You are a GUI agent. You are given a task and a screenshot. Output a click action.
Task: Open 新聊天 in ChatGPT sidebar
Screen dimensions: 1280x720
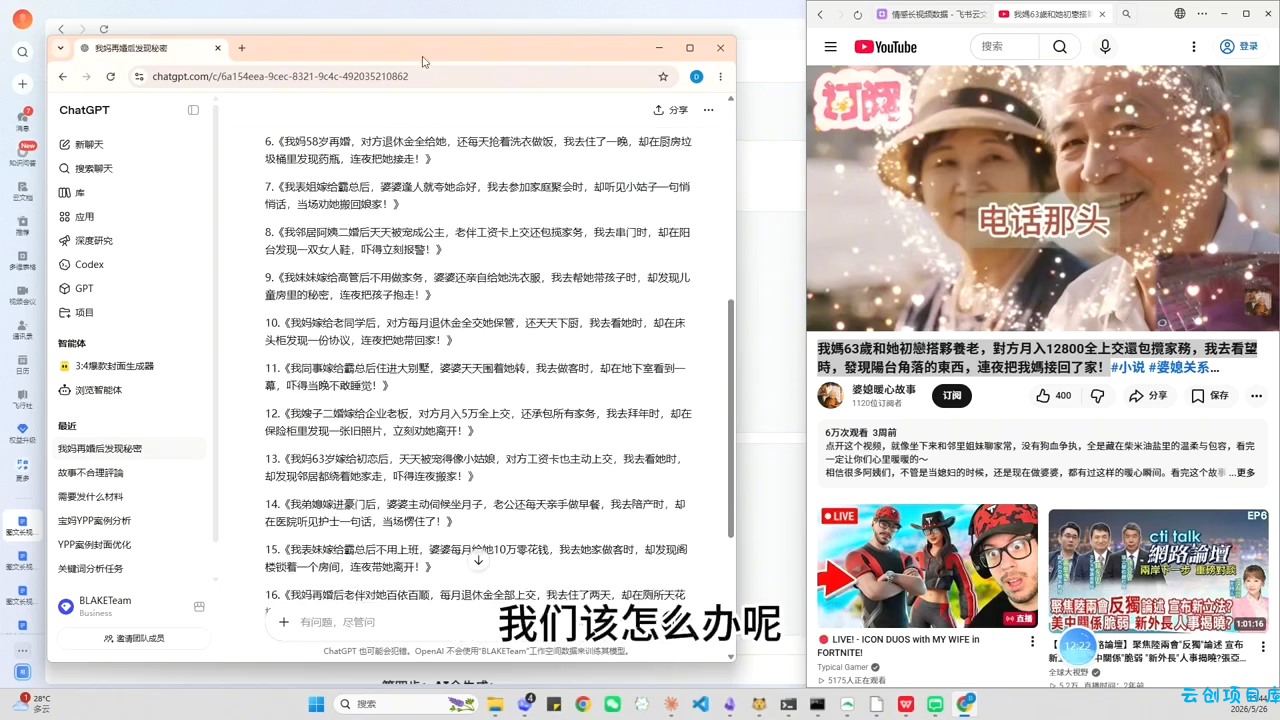click(81, 144)
